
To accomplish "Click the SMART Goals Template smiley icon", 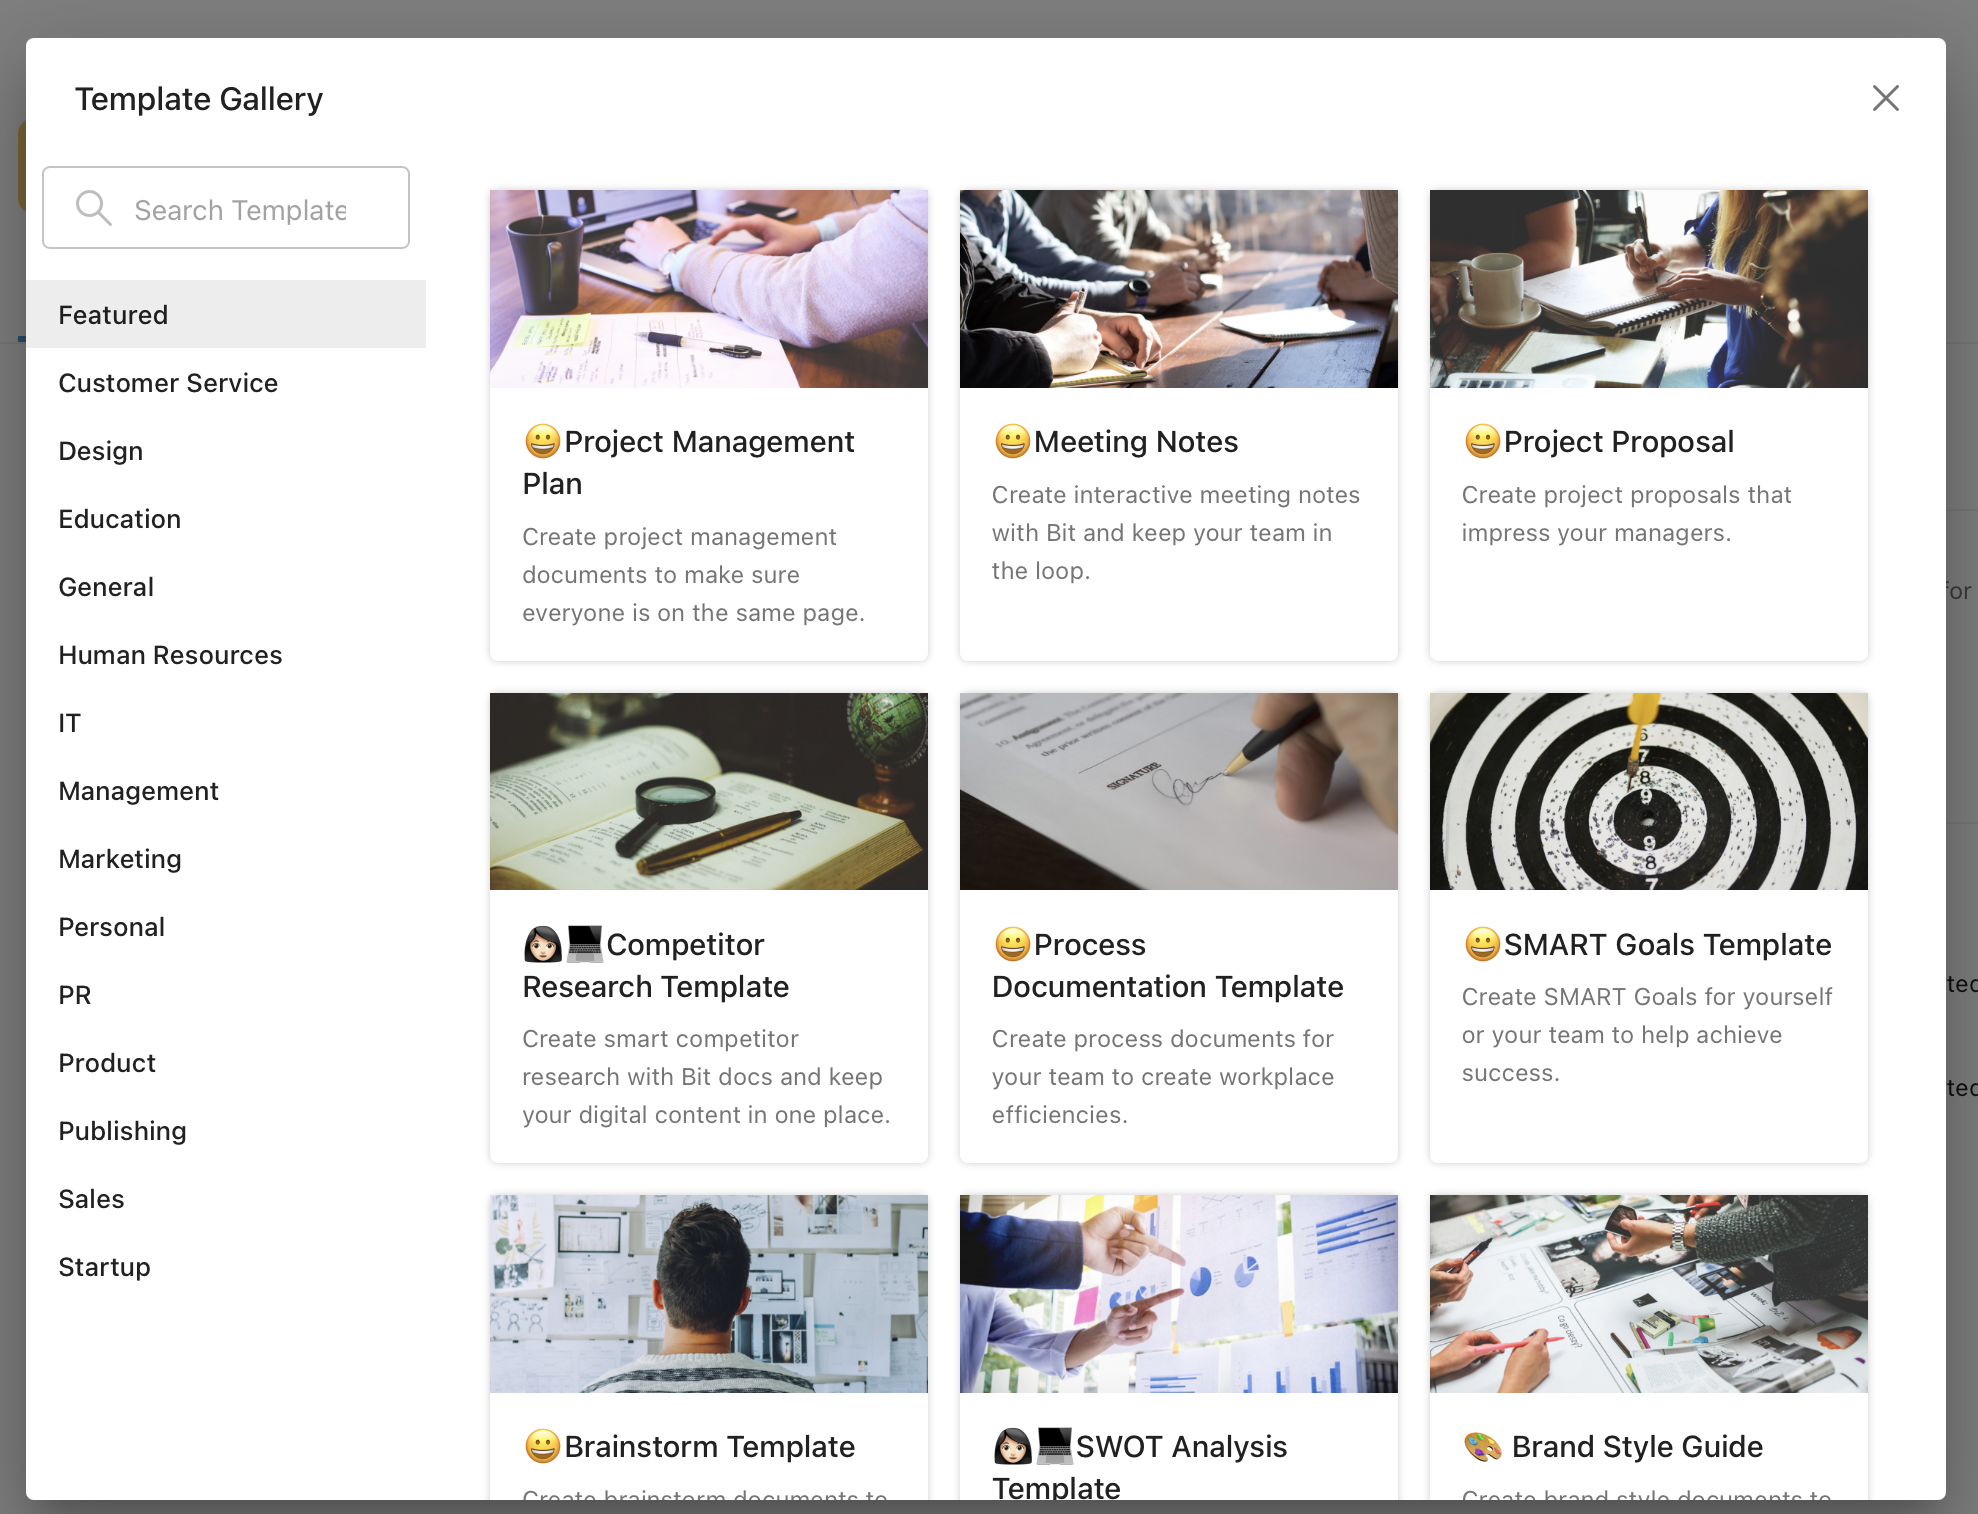I will [1482, 944].
